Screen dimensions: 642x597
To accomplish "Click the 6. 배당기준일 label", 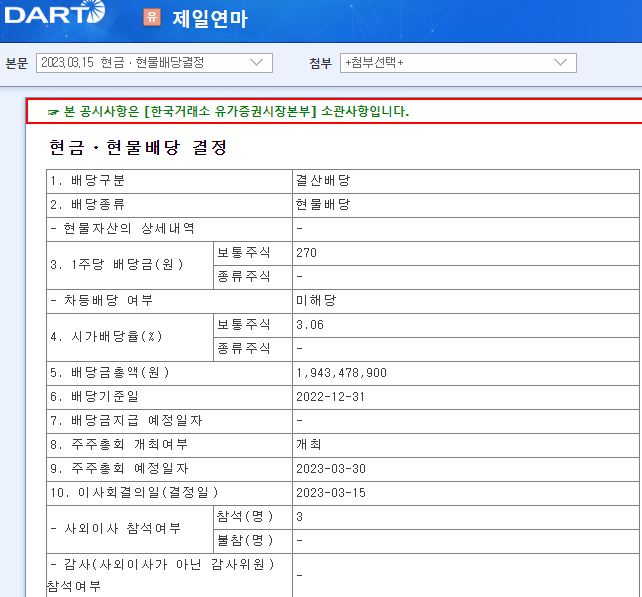I will coord(95,396).
